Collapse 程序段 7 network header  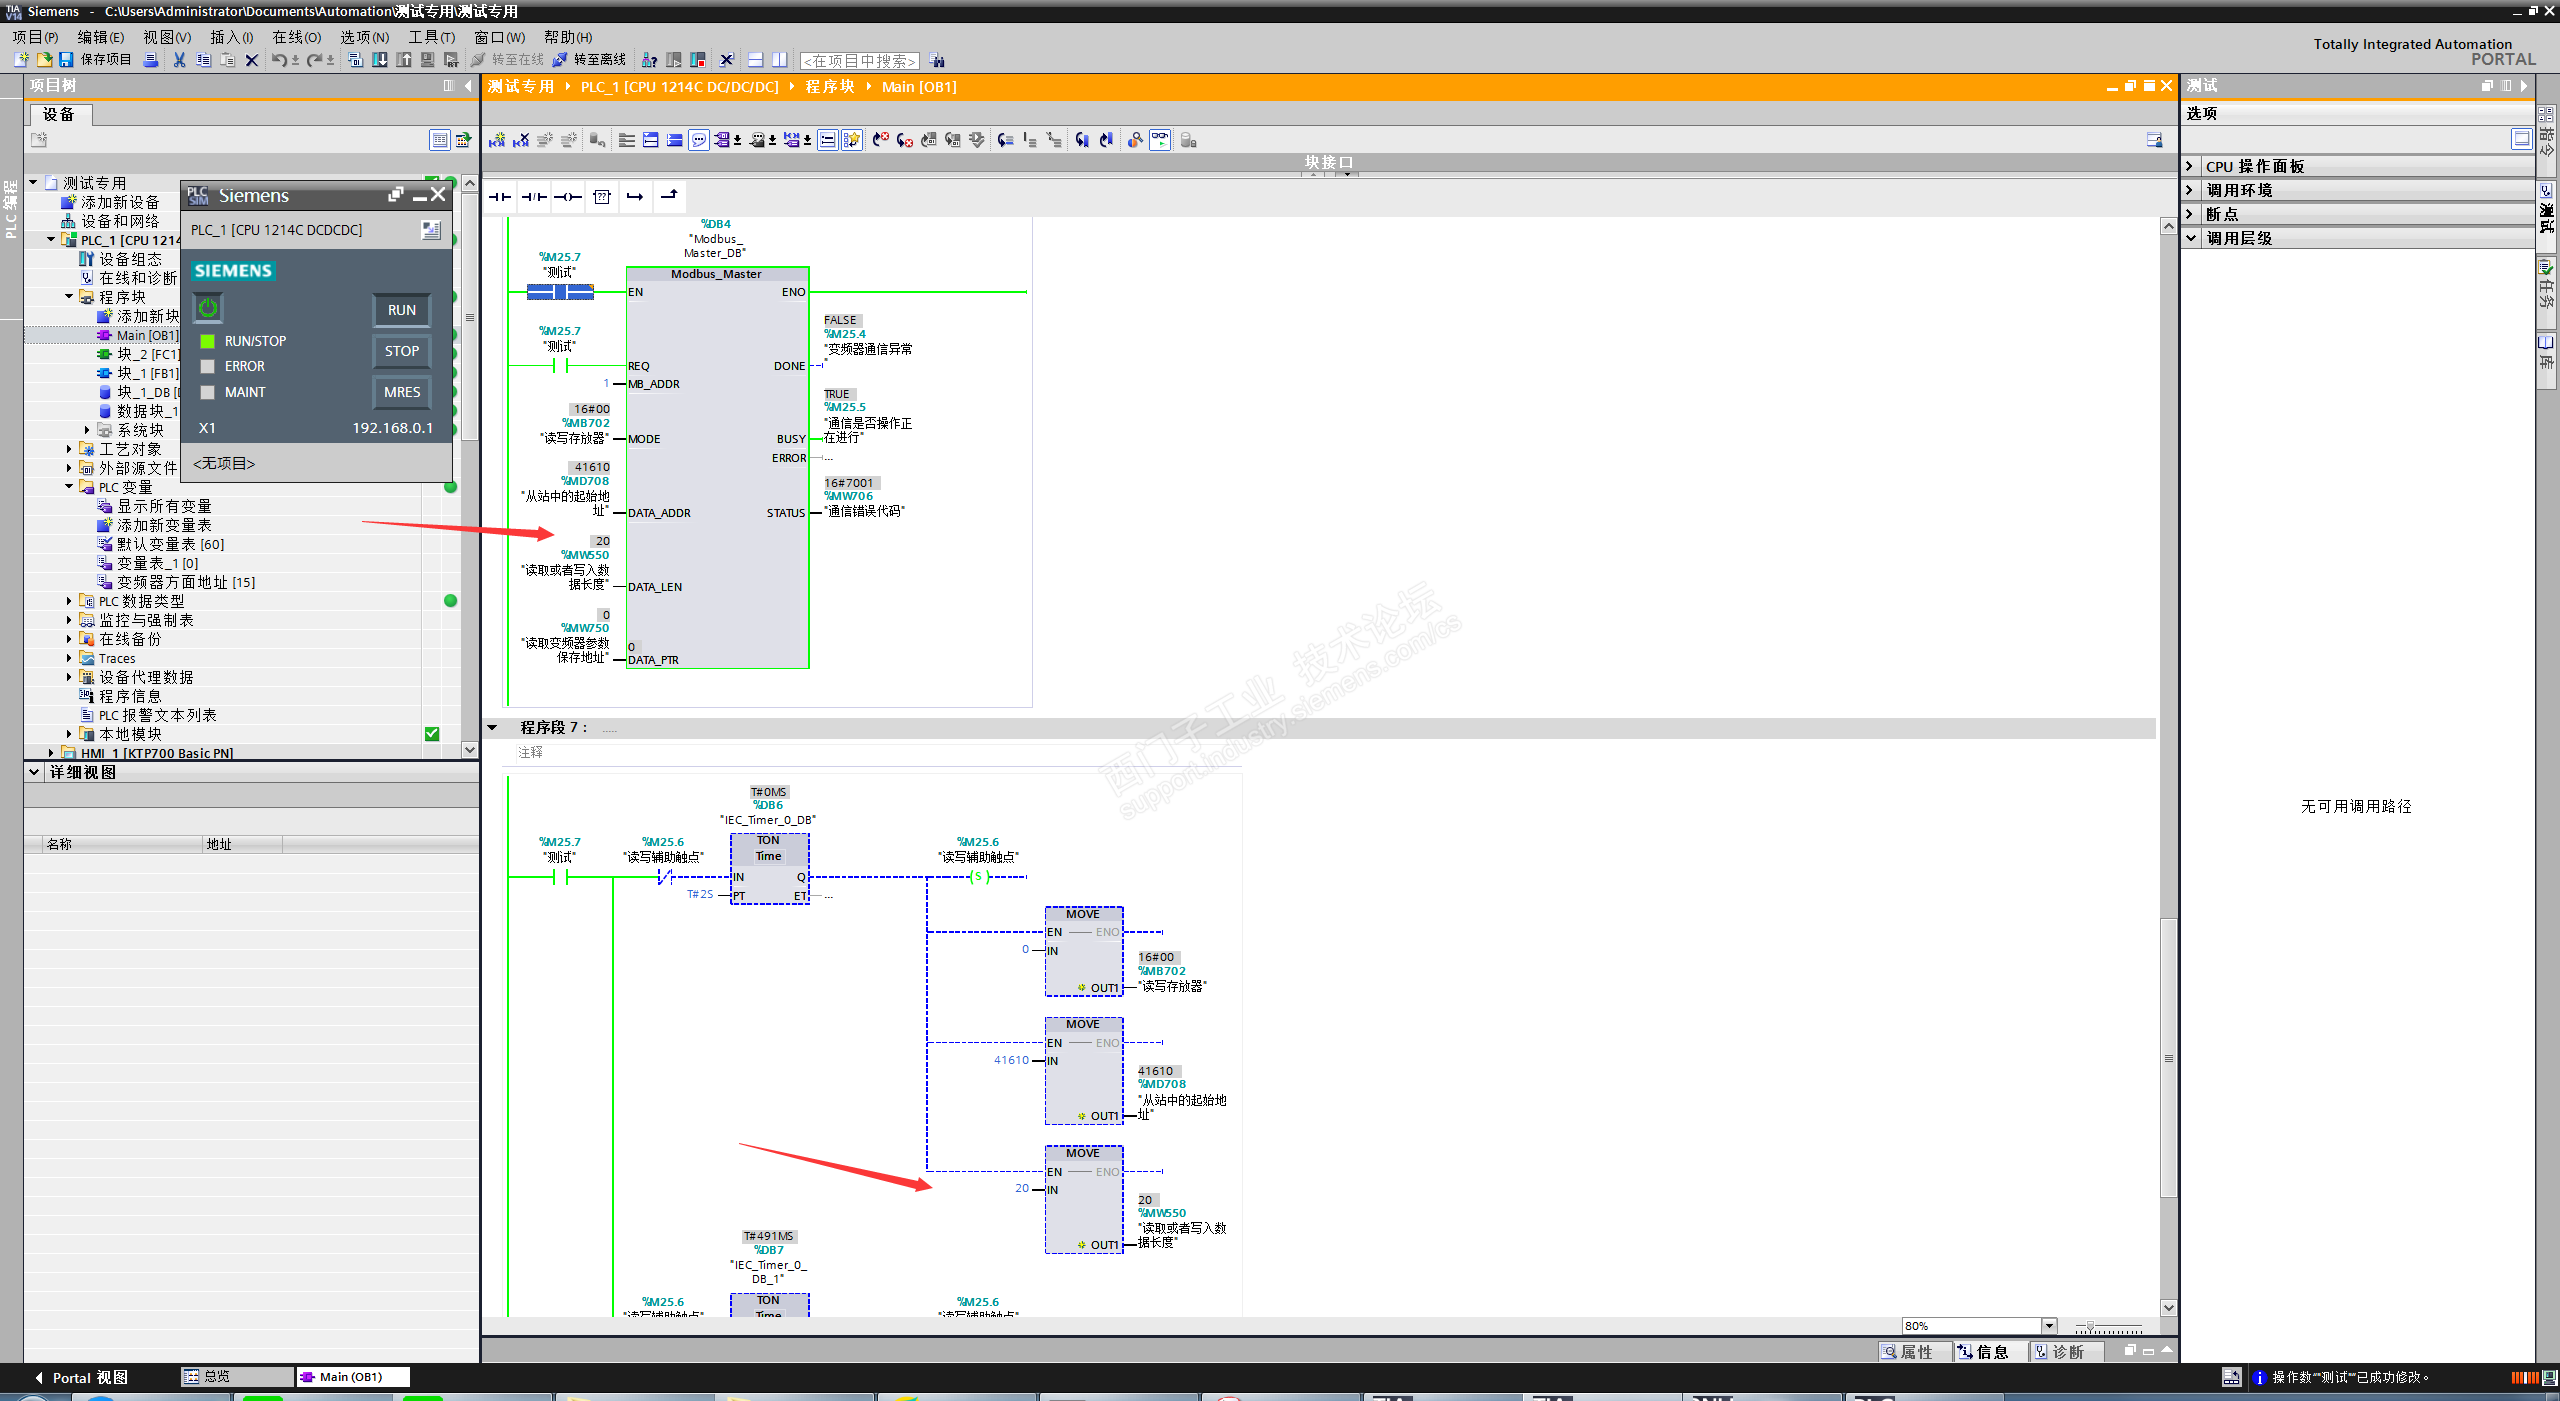pyautogui.click(x=492, y=728)
